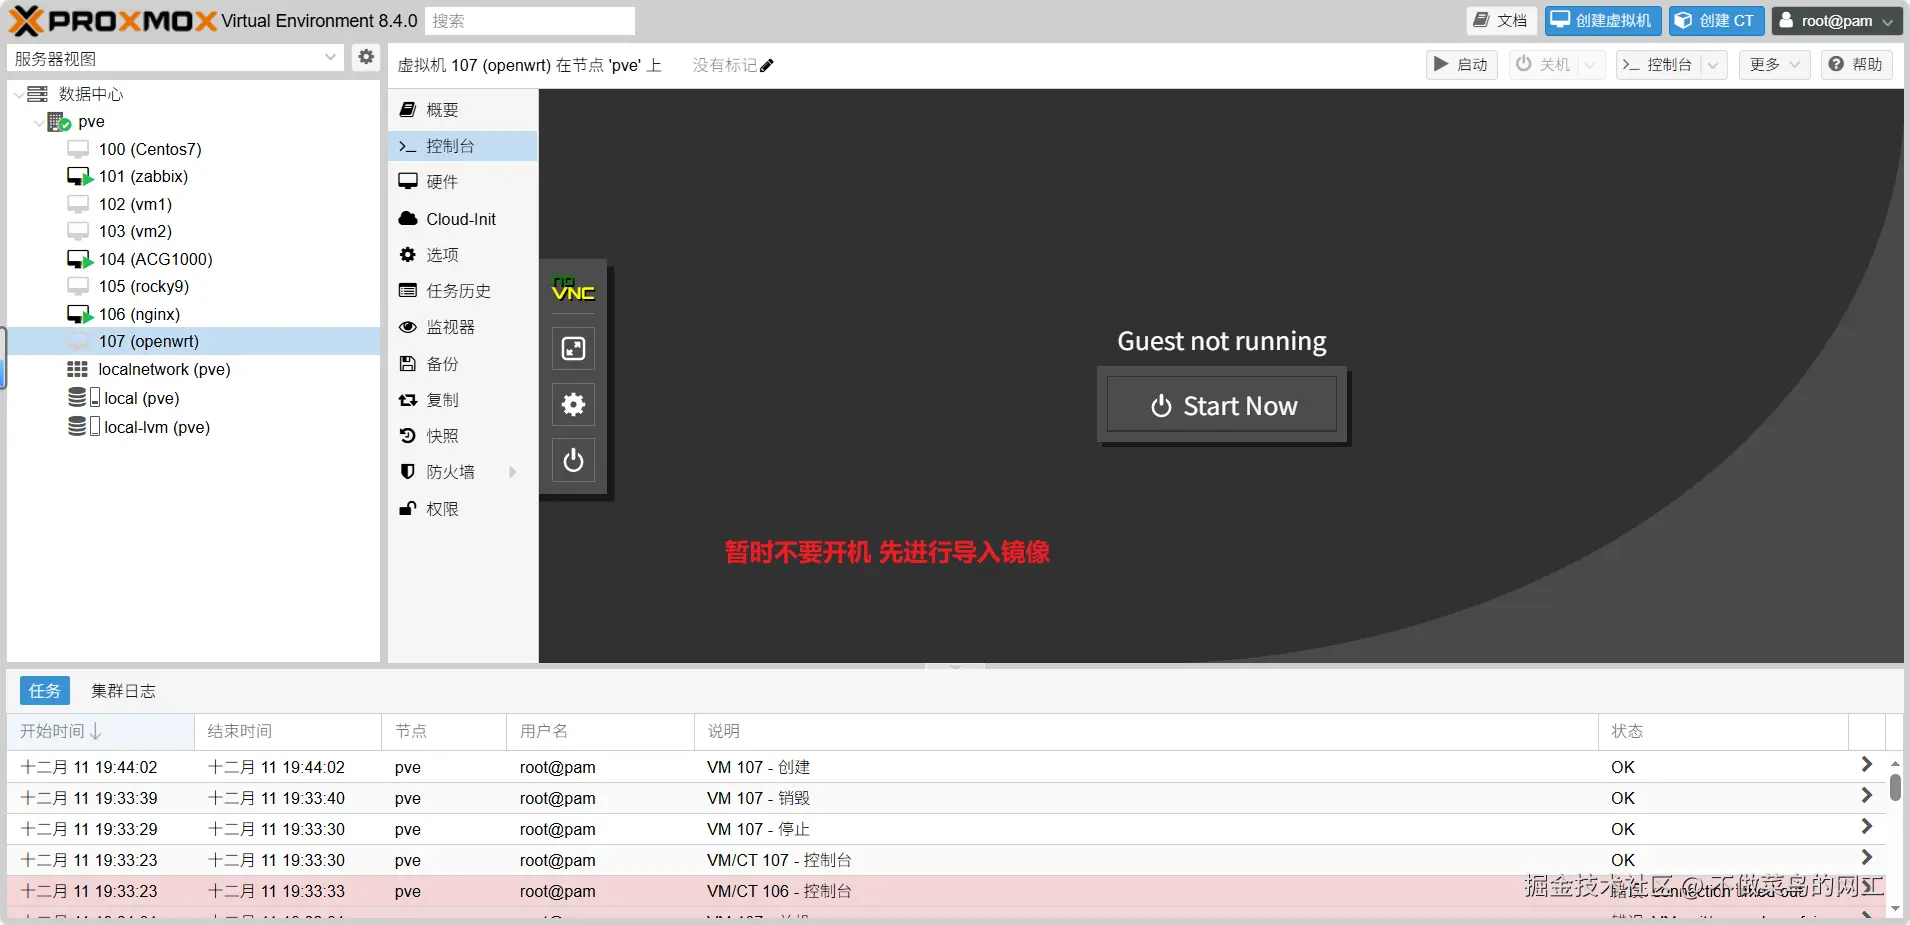1910x925 pixels.
Task: Open 复制 menu item
Action: [463, 400]
